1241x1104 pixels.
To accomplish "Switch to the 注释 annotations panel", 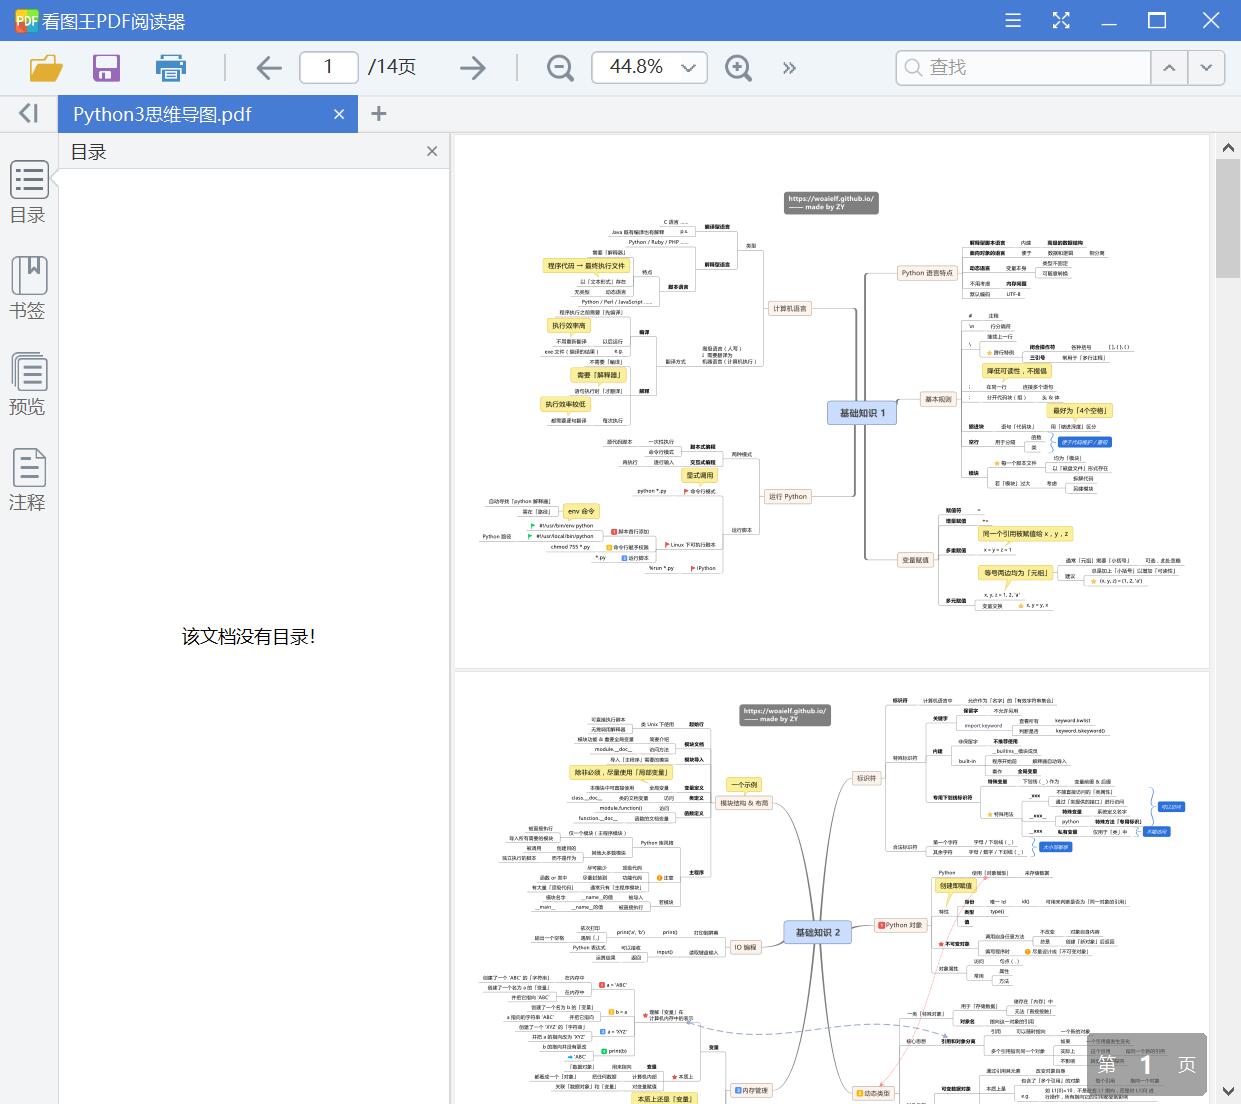I will coord(28,480).
